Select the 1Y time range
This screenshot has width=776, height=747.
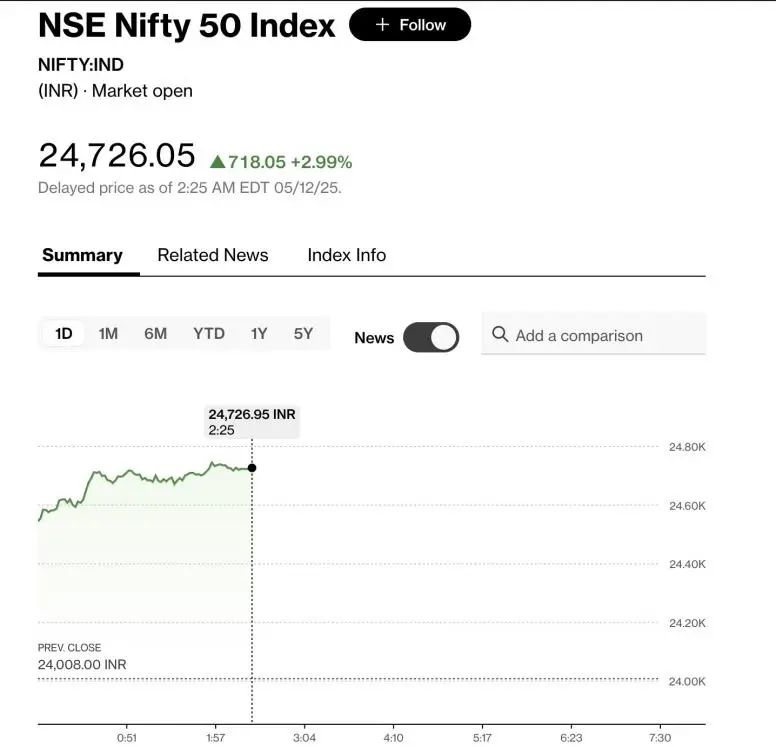click(259, 334)
